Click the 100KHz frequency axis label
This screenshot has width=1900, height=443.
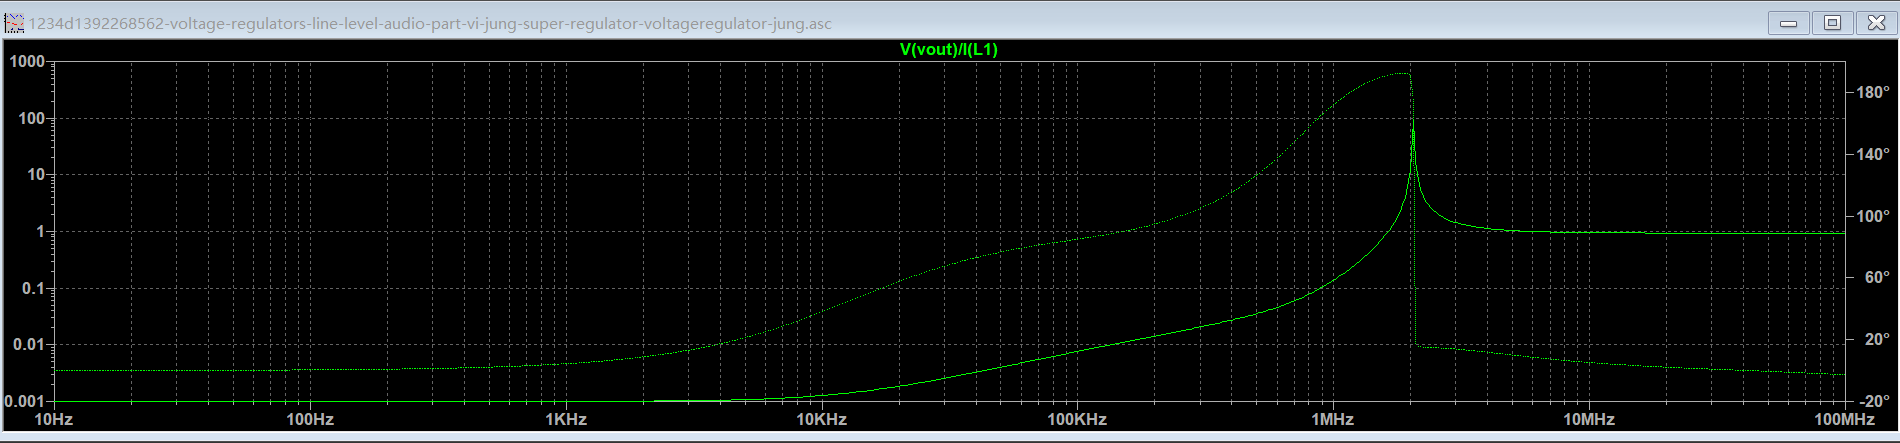(x=1077, y=419)
